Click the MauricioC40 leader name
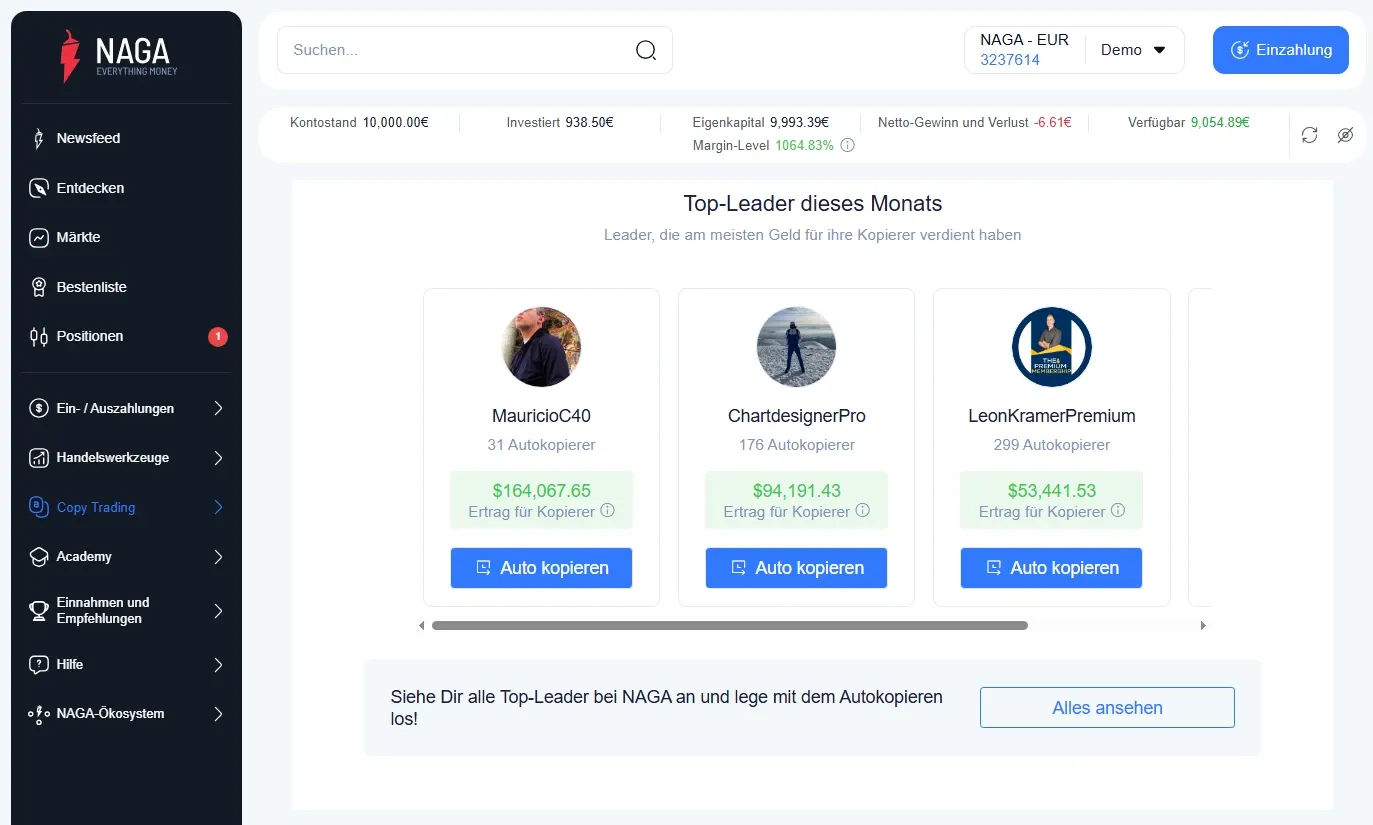 point(541,416)
